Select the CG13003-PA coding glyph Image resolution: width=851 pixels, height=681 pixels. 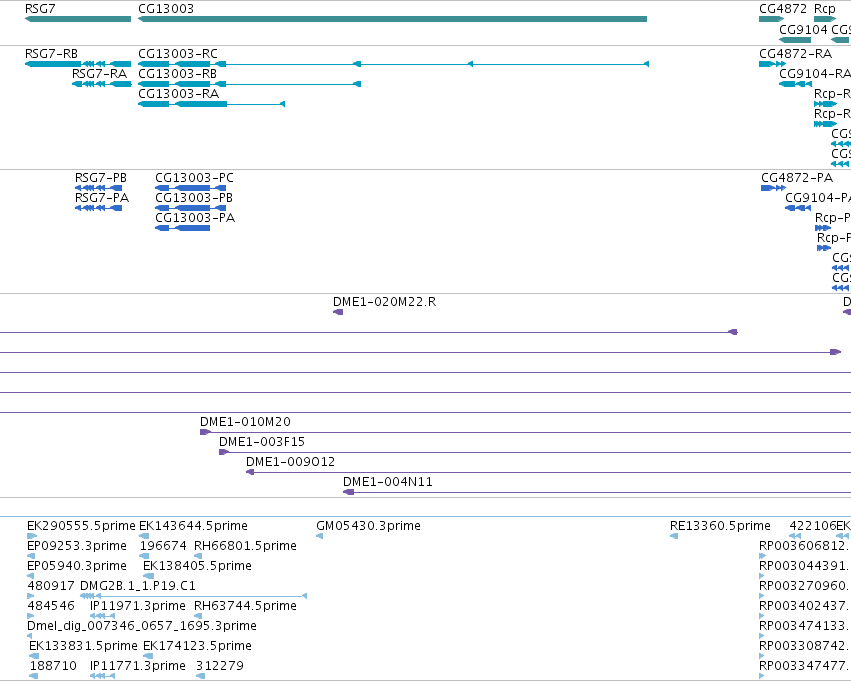[x=182, y=228]
